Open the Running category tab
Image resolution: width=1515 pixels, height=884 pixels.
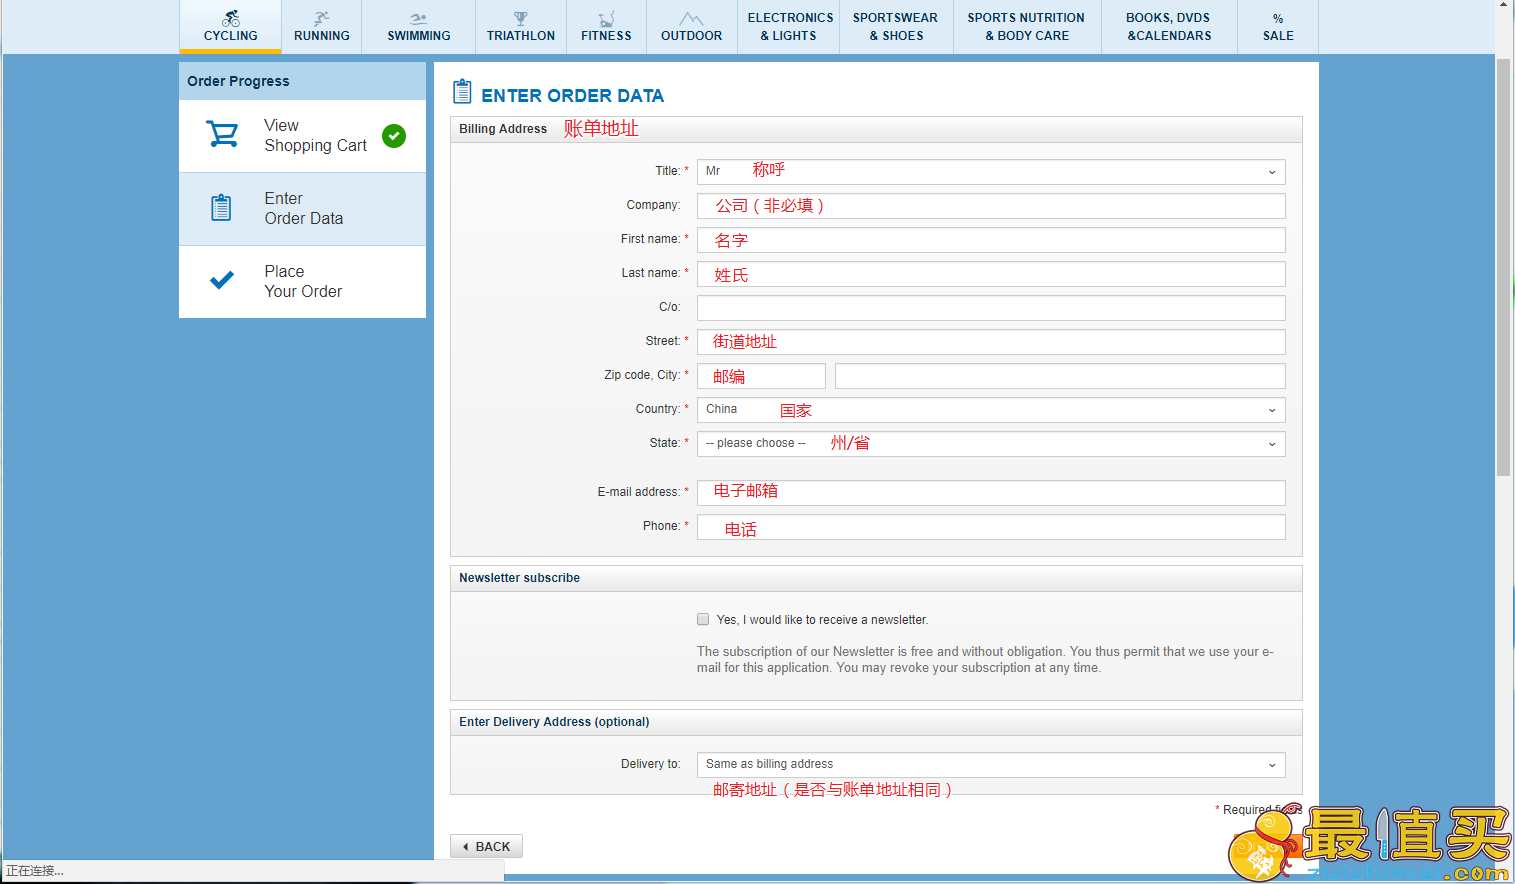click(321, 26)
